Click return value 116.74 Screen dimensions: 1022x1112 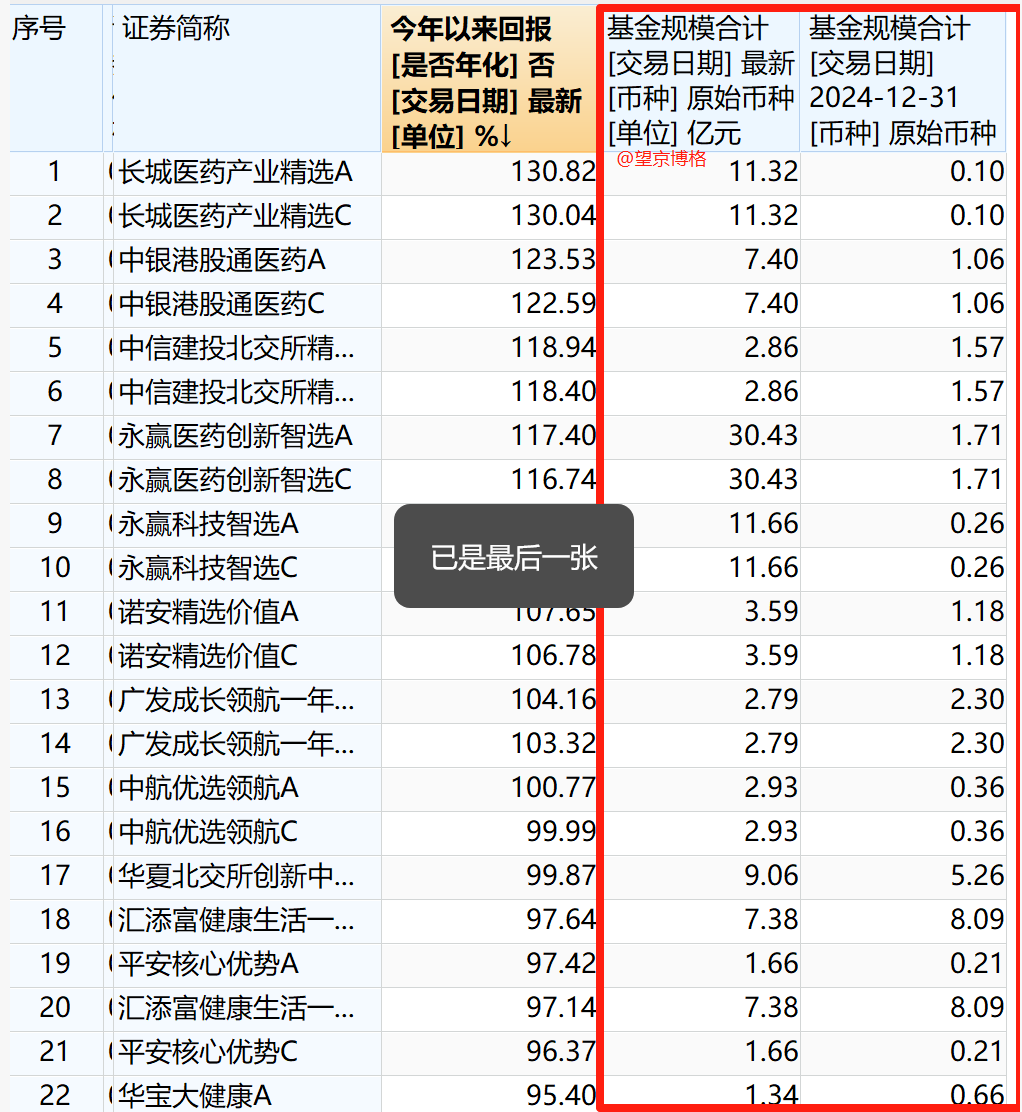click(553, 479)
